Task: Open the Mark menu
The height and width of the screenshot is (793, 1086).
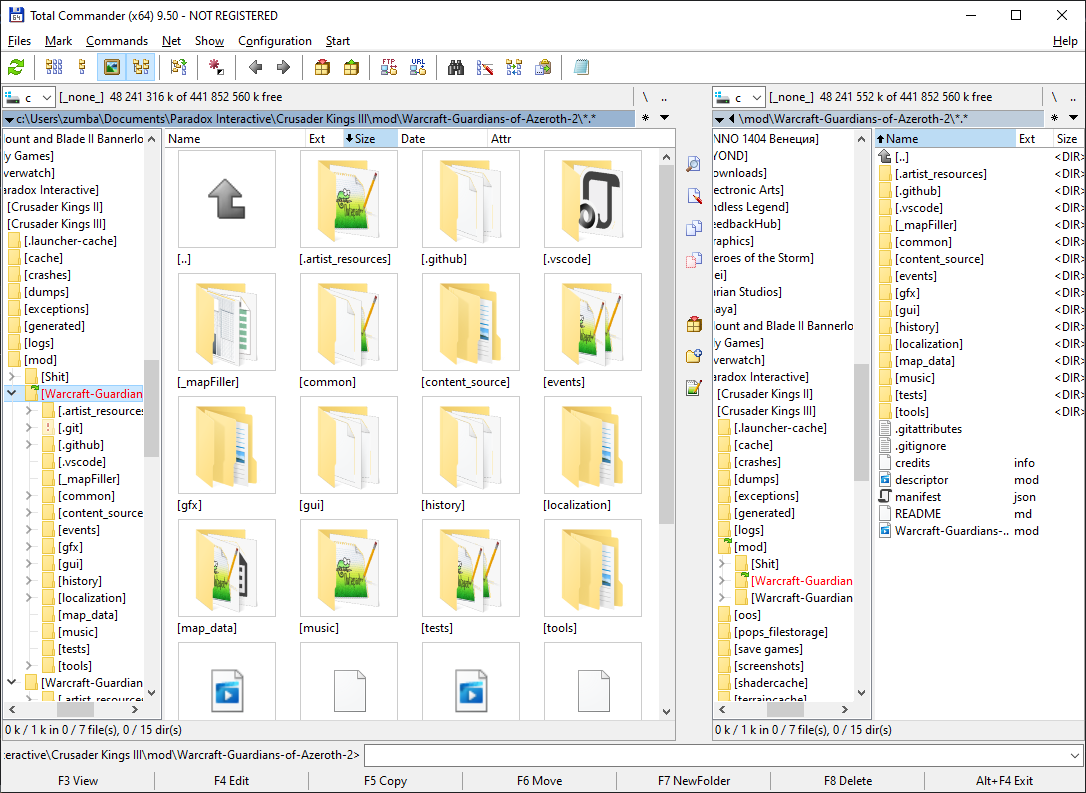Action: [x=58, y=41]
